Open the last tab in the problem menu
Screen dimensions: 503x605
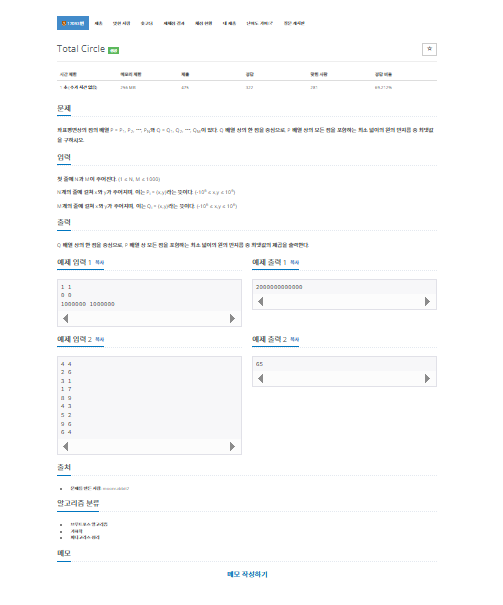pos(294,23)
